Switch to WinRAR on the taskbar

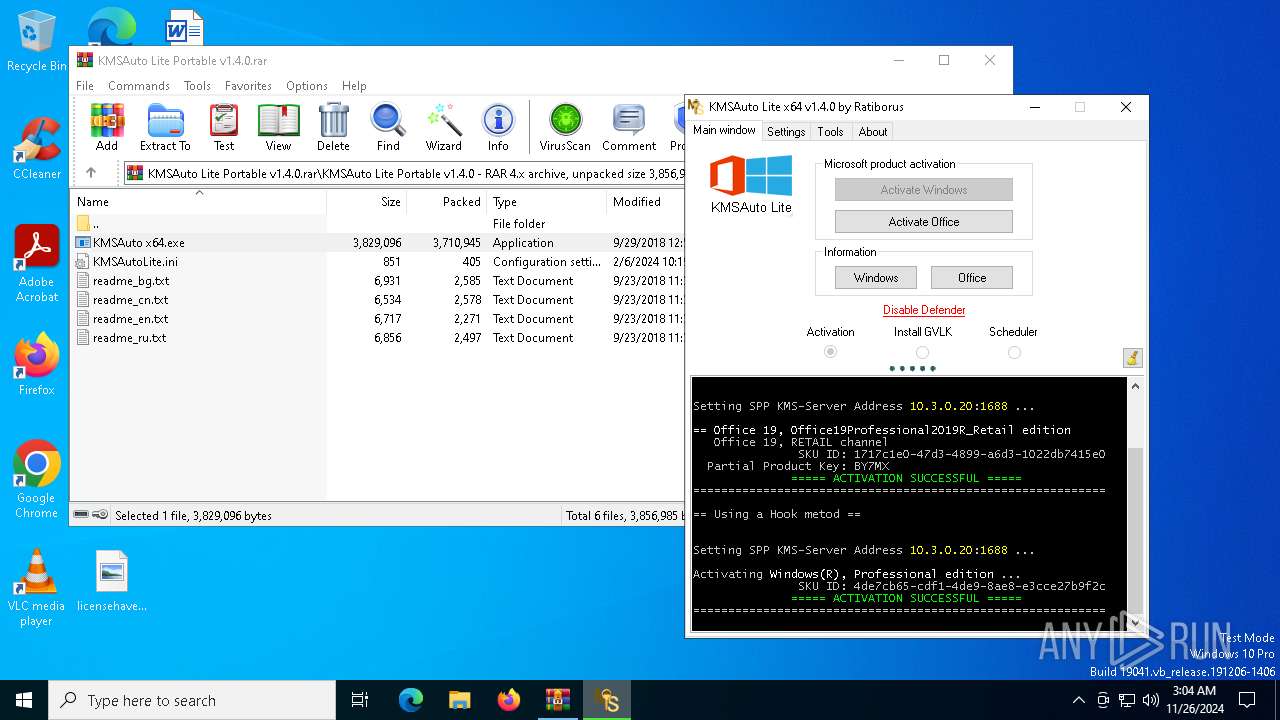pyautogui.click(x=558, y=700)
